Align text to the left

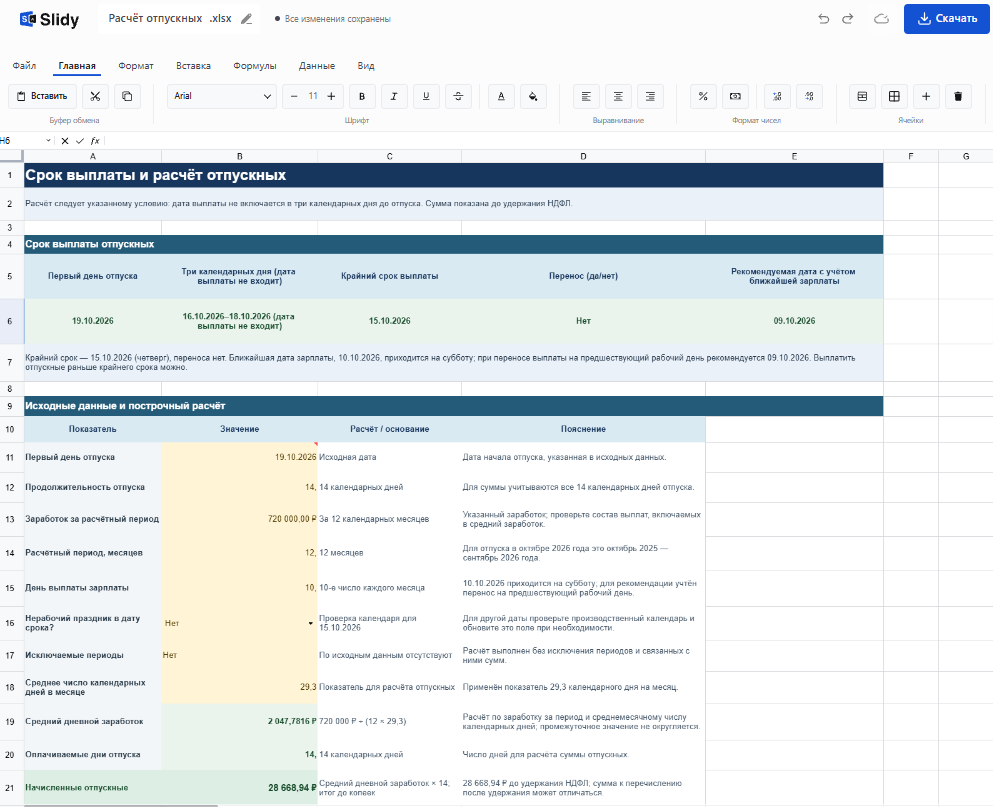point(586,96)
